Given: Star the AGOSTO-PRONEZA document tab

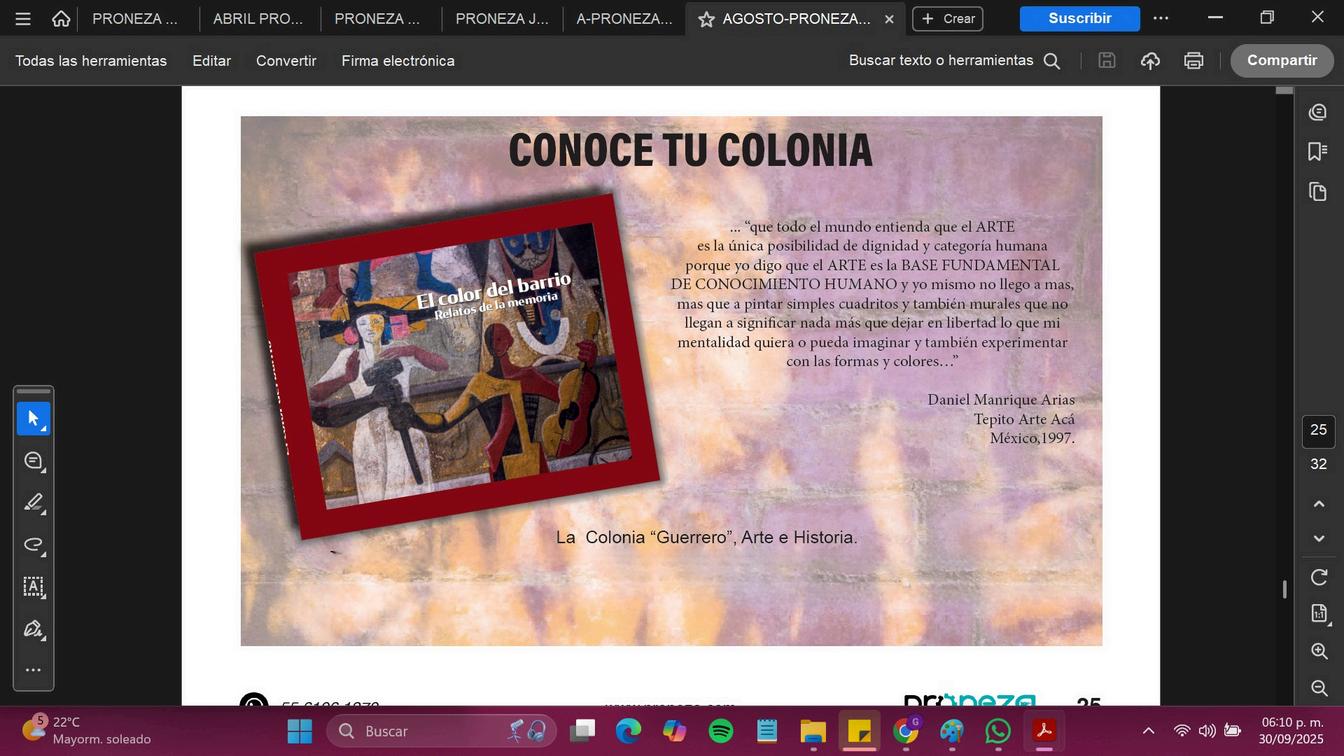Looking at the screenshot, I should (x=706, y=19).
